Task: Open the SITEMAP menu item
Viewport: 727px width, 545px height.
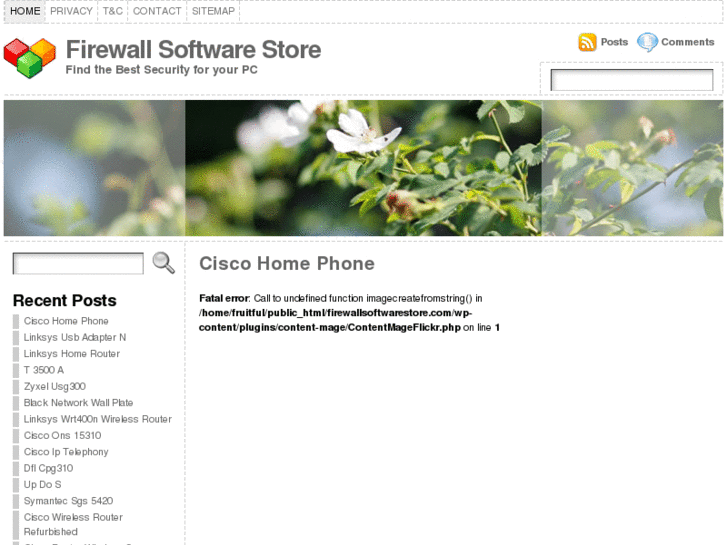Action: click(x=213, y=11)
